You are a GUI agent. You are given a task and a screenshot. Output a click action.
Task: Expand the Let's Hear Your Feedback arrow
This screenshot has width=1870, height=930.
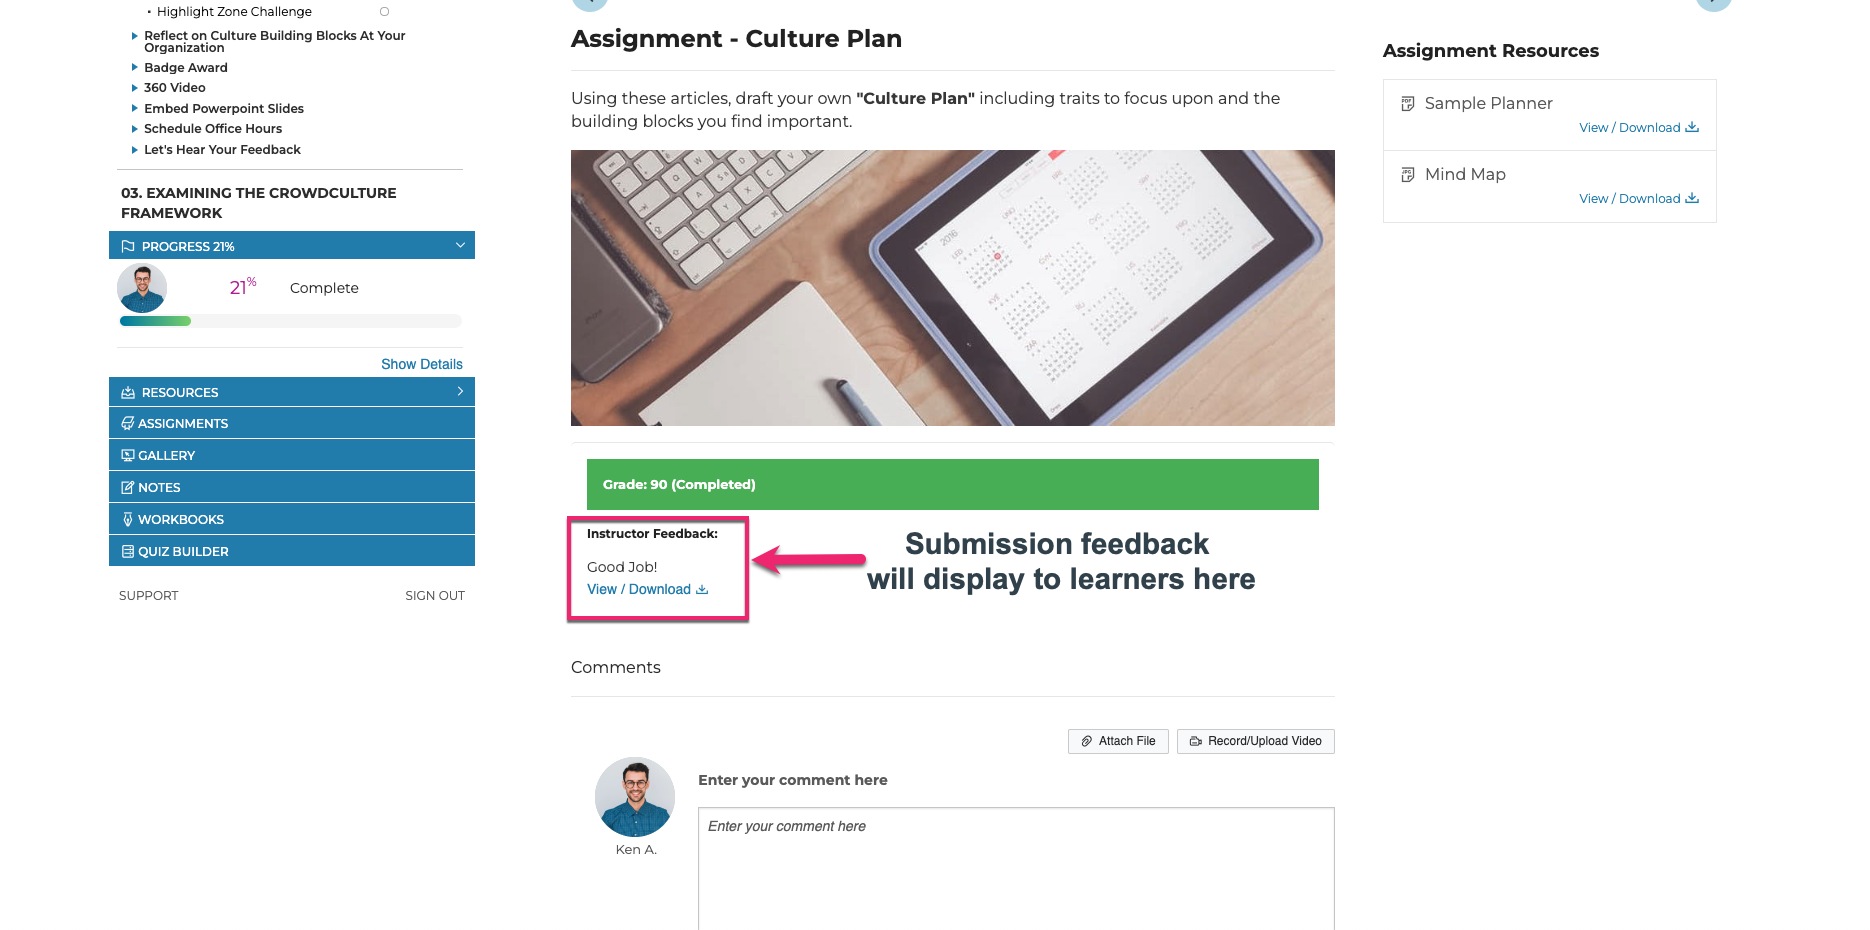pos(135,150)
